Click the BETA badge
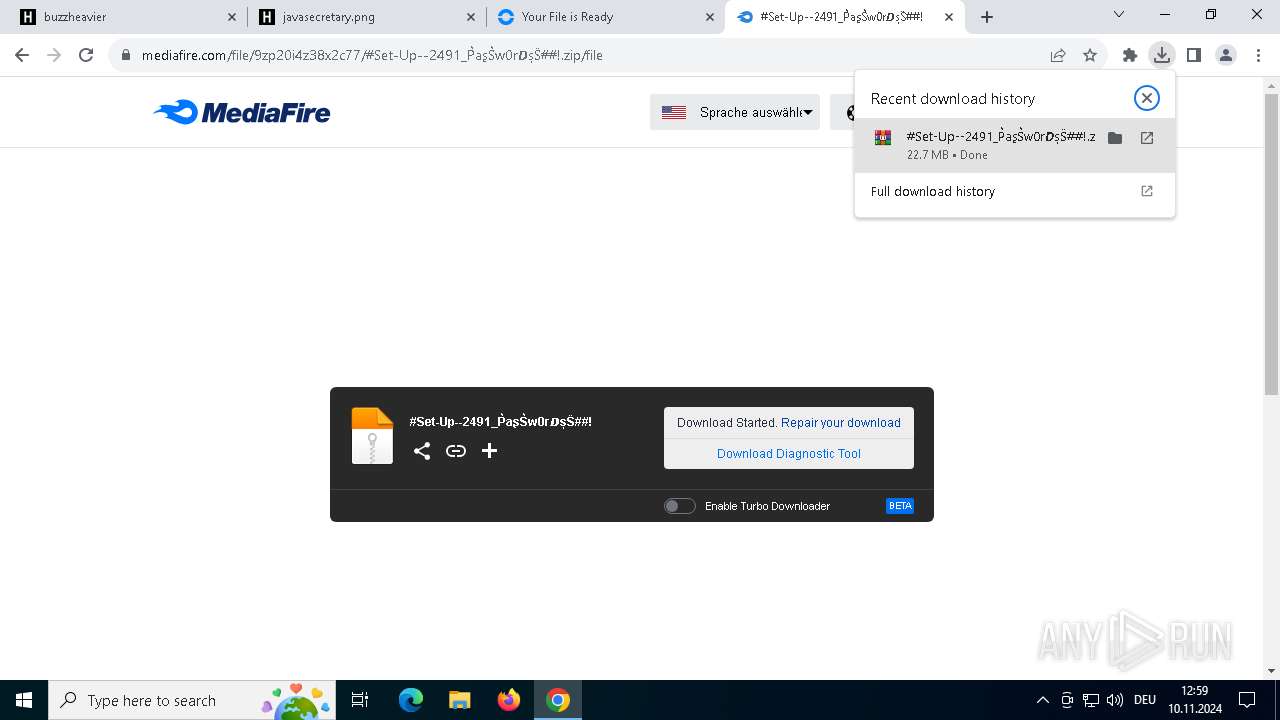1280x720 pixels. point(900,506)
